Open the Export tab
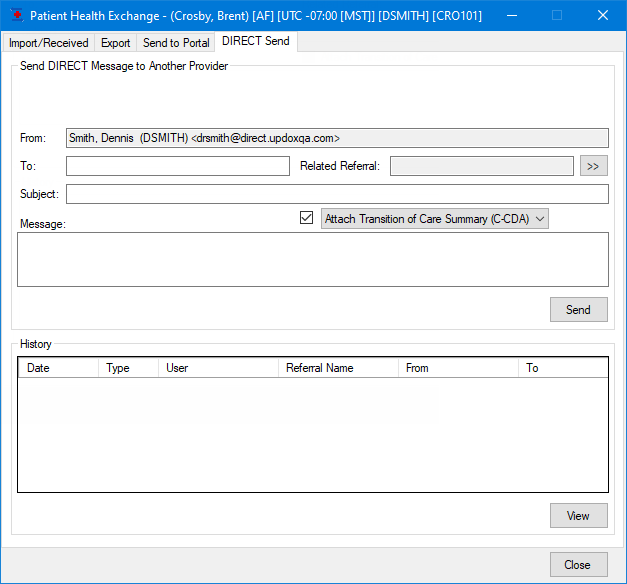Image resolution: width=627 pixels, height=584 pixels. (116, 43)
